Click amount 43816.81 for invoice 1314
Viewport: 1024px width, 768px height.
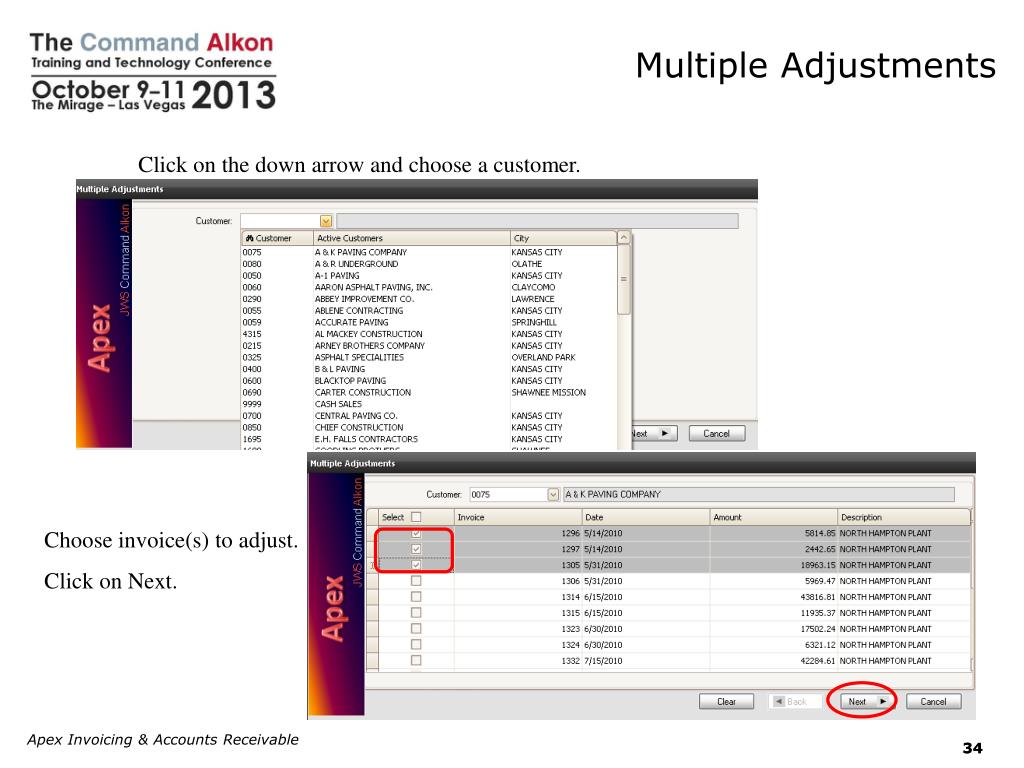[818, 597]
